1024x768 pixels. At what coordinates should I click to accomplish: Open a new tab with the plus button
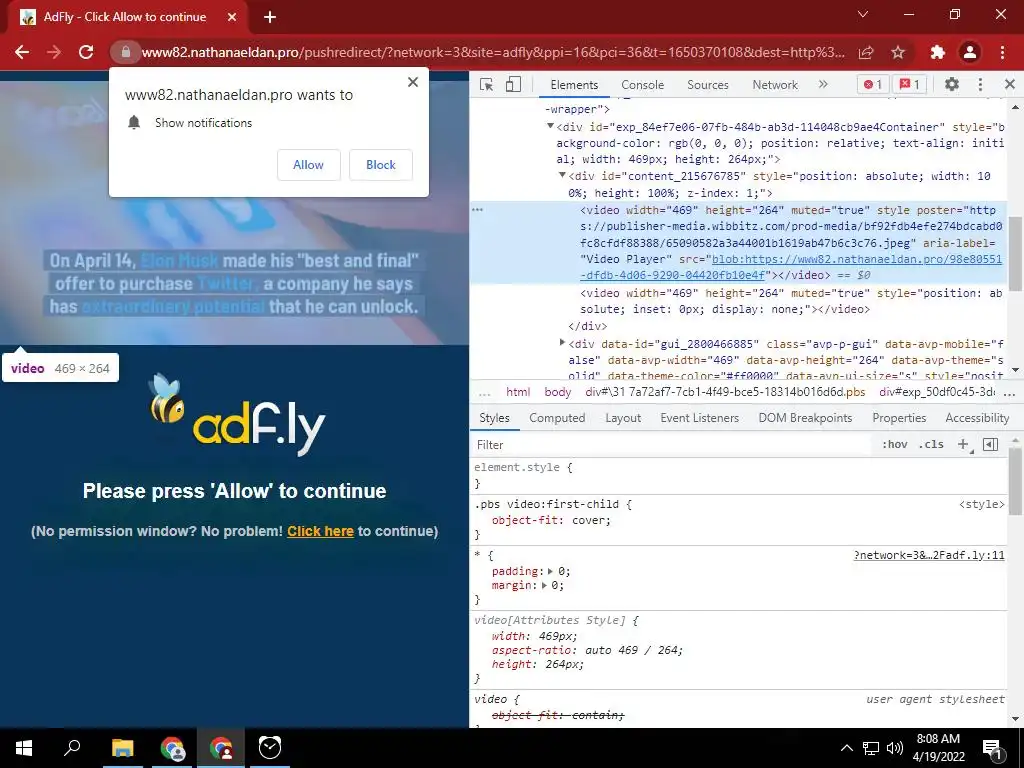(x=270, y=17)
